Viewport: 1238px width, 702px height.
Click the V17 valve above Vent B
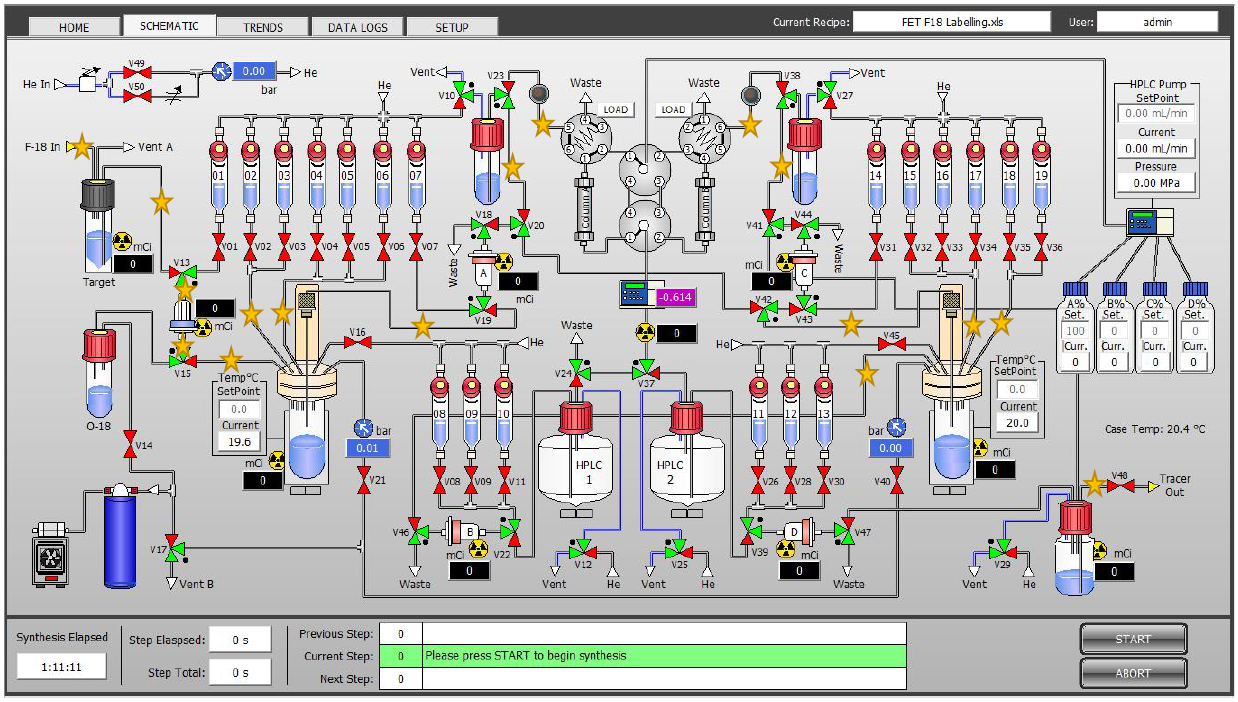(x=174, y=548)
